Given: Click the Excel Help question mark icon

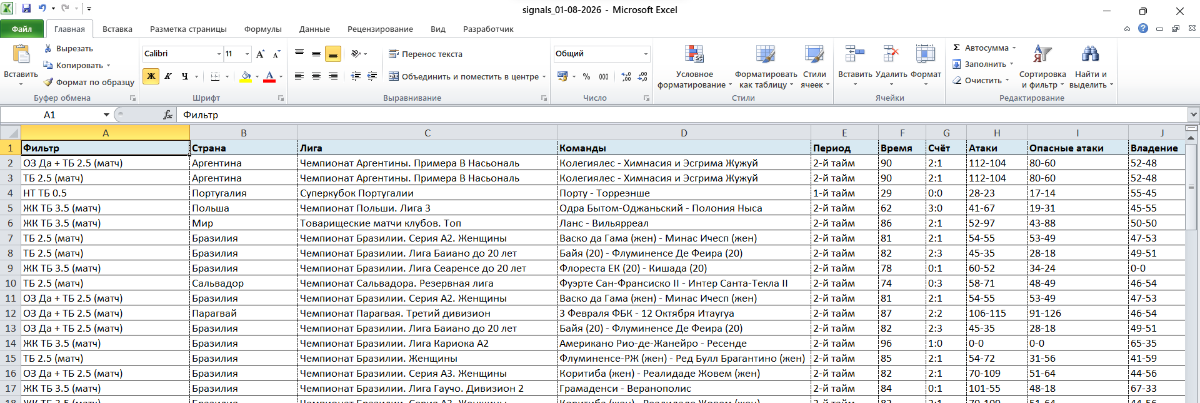Looking at the screenshot, I should (x=1142, y=30).
